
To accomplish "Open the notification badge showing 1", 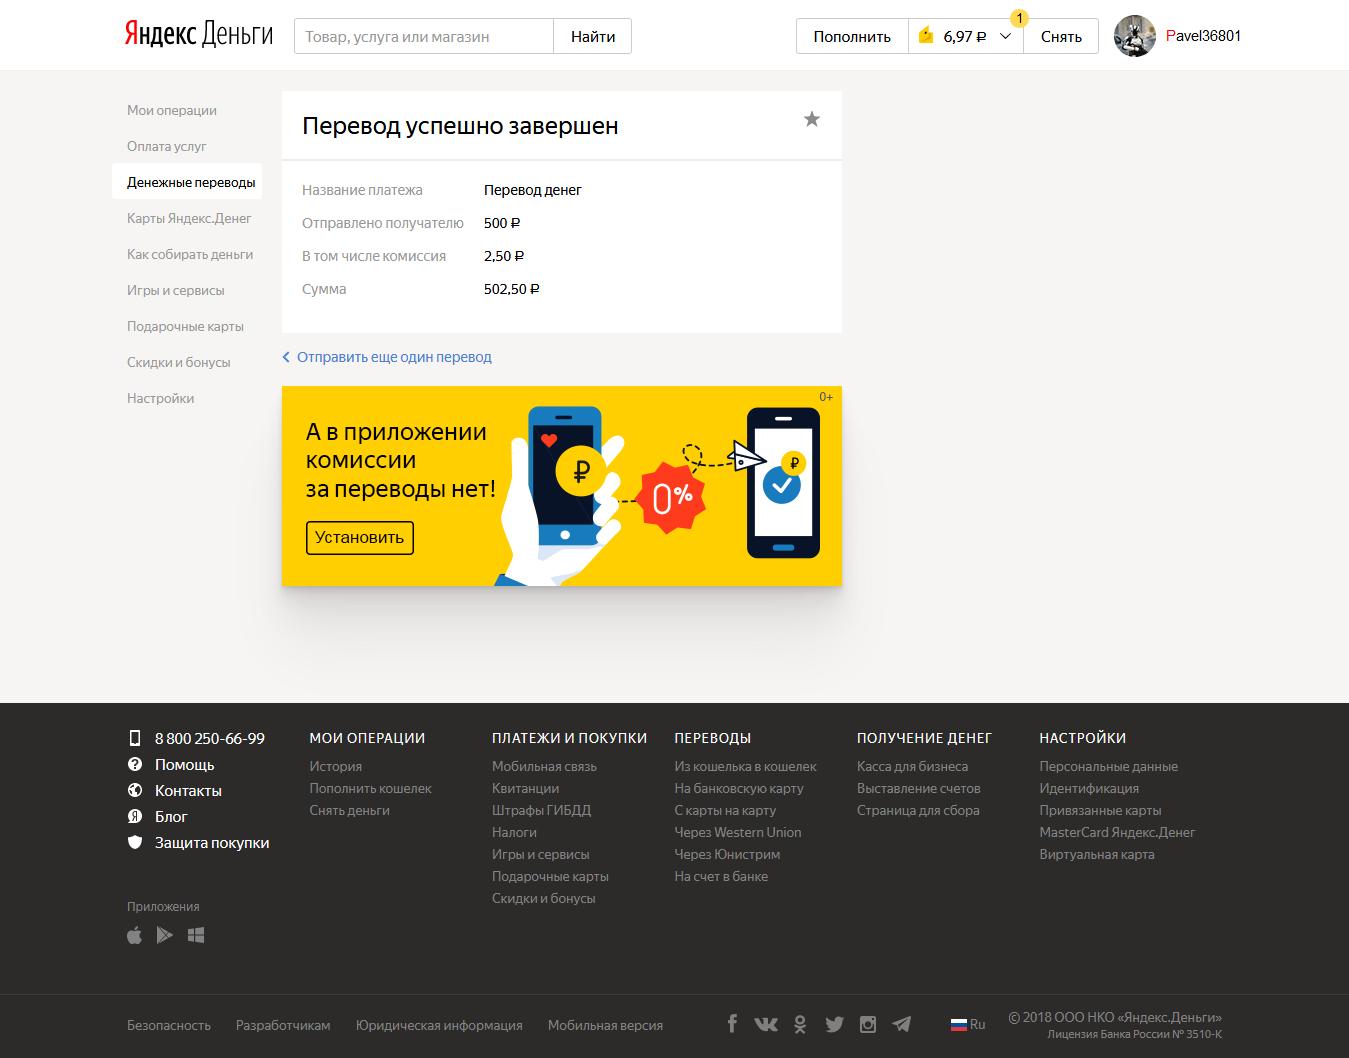I will (1019, 18).
